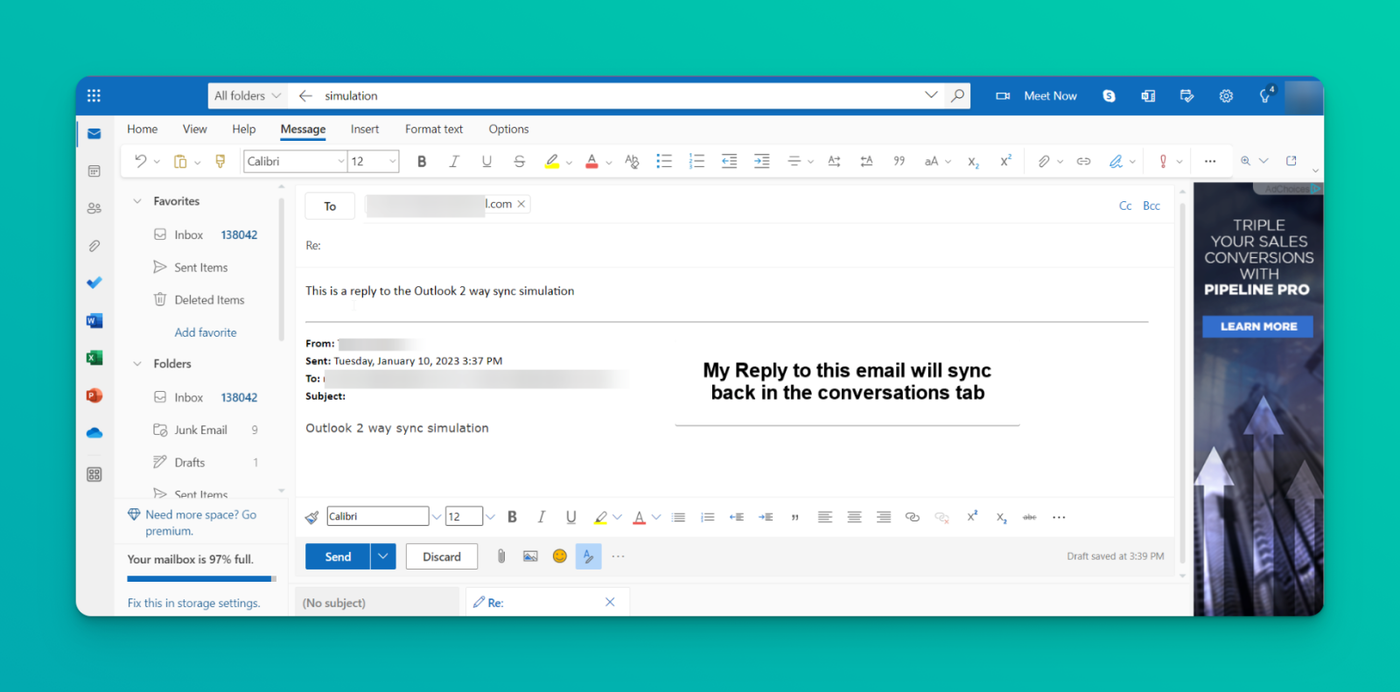Click the attach file paperclip beside Discard
This screenshot has width=1400, height=692.
pos(501,557)
